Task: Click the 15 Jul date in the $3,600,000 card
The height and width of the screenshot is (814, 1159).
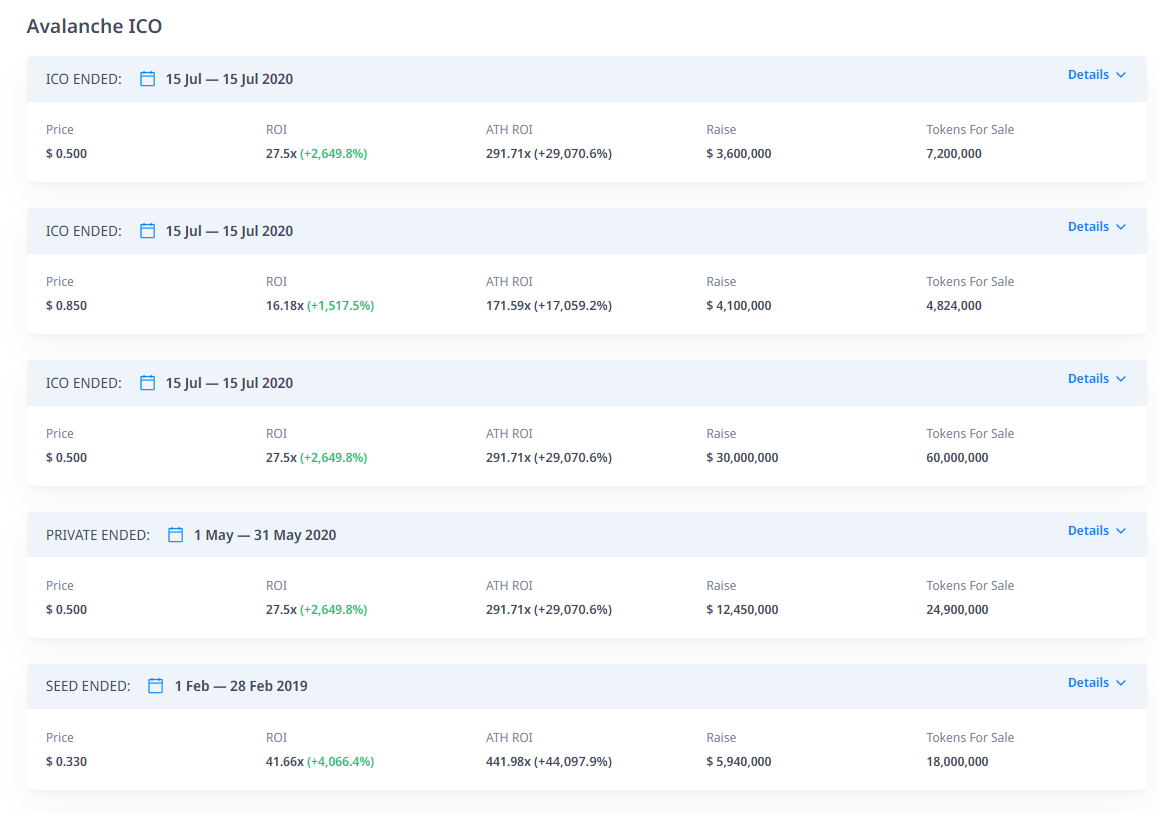Action: coord(229,79)
